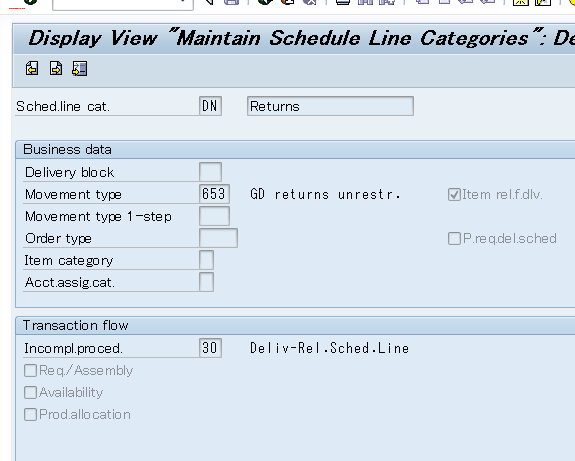Enable the Availability checkbox

tap(30, 392)
